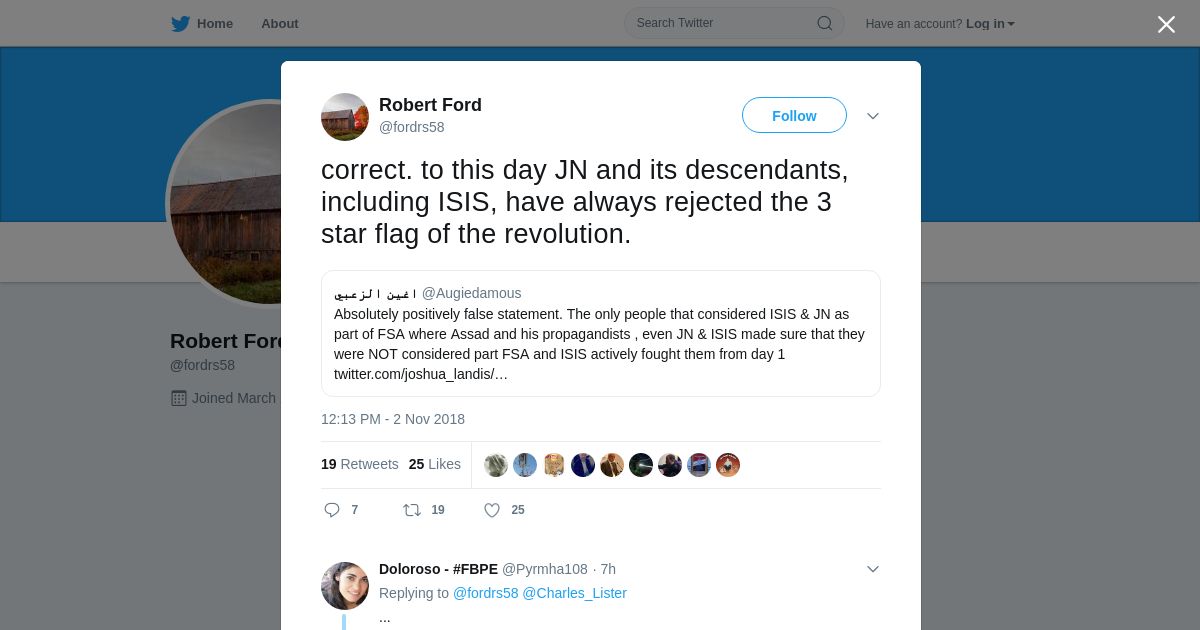This screenshot has width=1200, height=630.
Task: Retweet using the retweet arrows icon
Action: pos(412,510)
